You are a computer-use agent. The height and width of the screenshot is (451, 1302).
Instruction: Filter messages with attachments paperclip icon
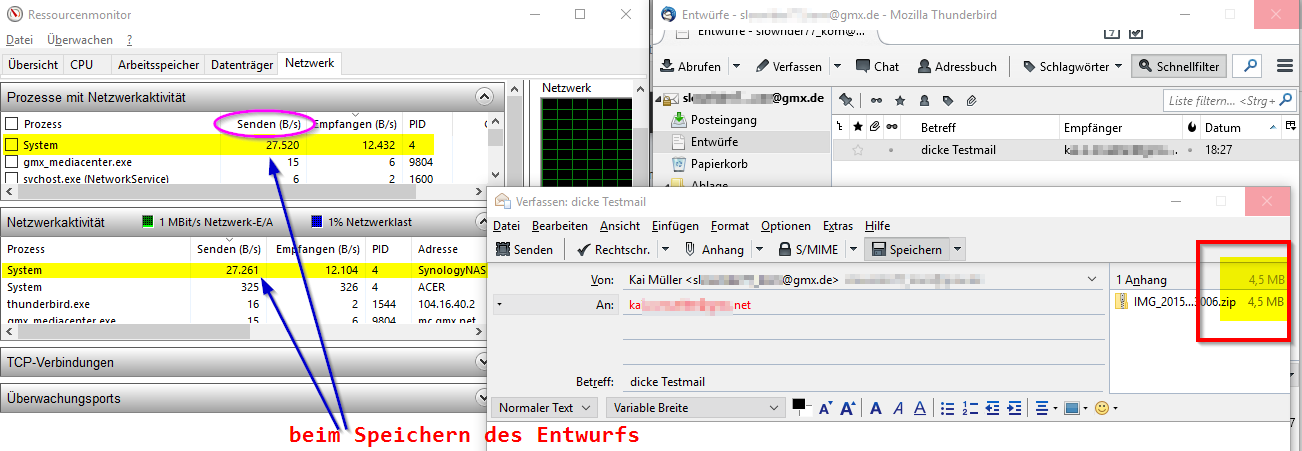point(971,100)
